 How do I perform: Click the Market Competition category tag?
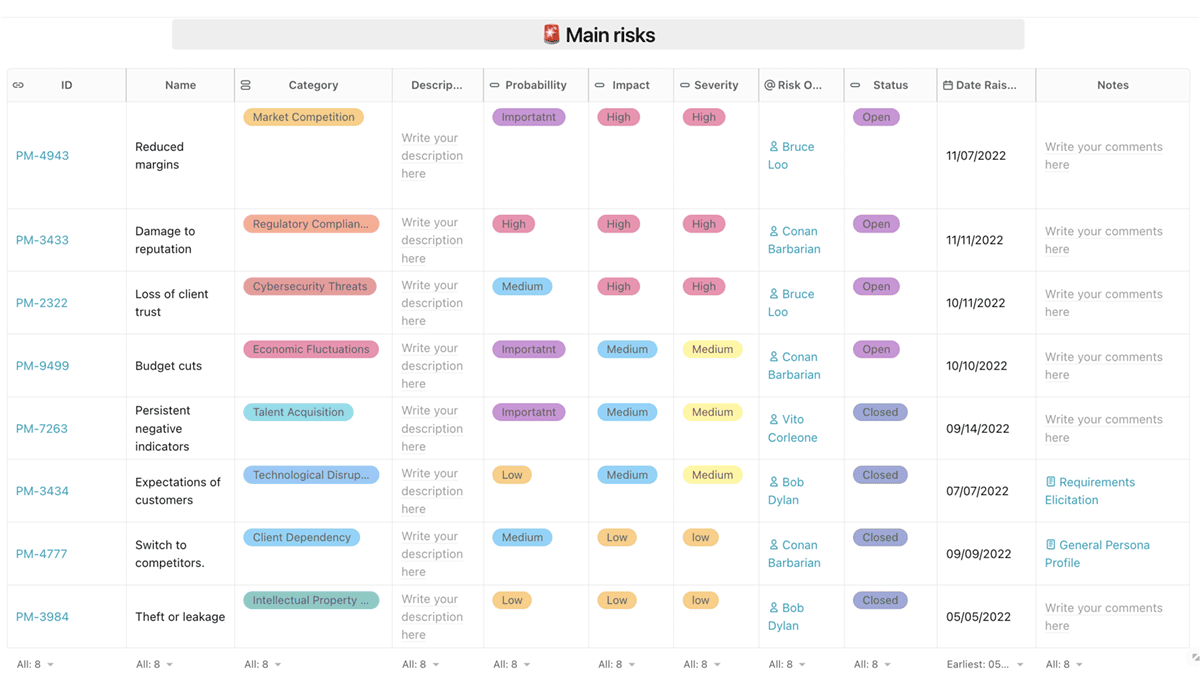coord(303,117)
